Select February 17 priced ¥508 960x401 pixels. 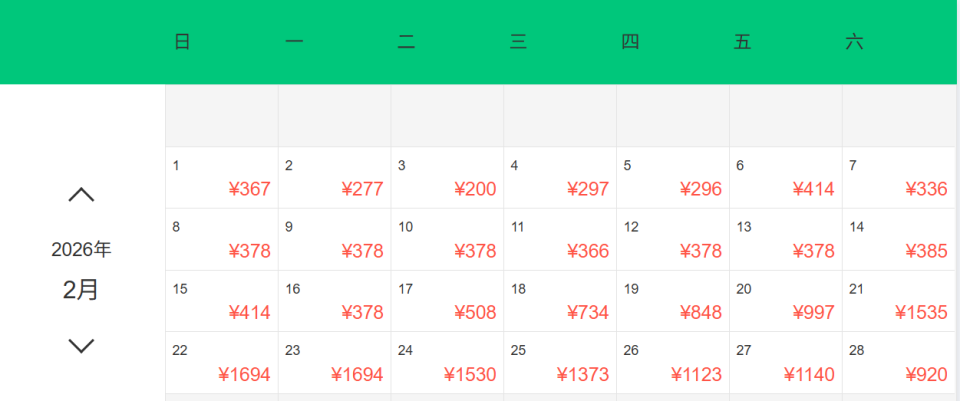[x=447, y=301]
